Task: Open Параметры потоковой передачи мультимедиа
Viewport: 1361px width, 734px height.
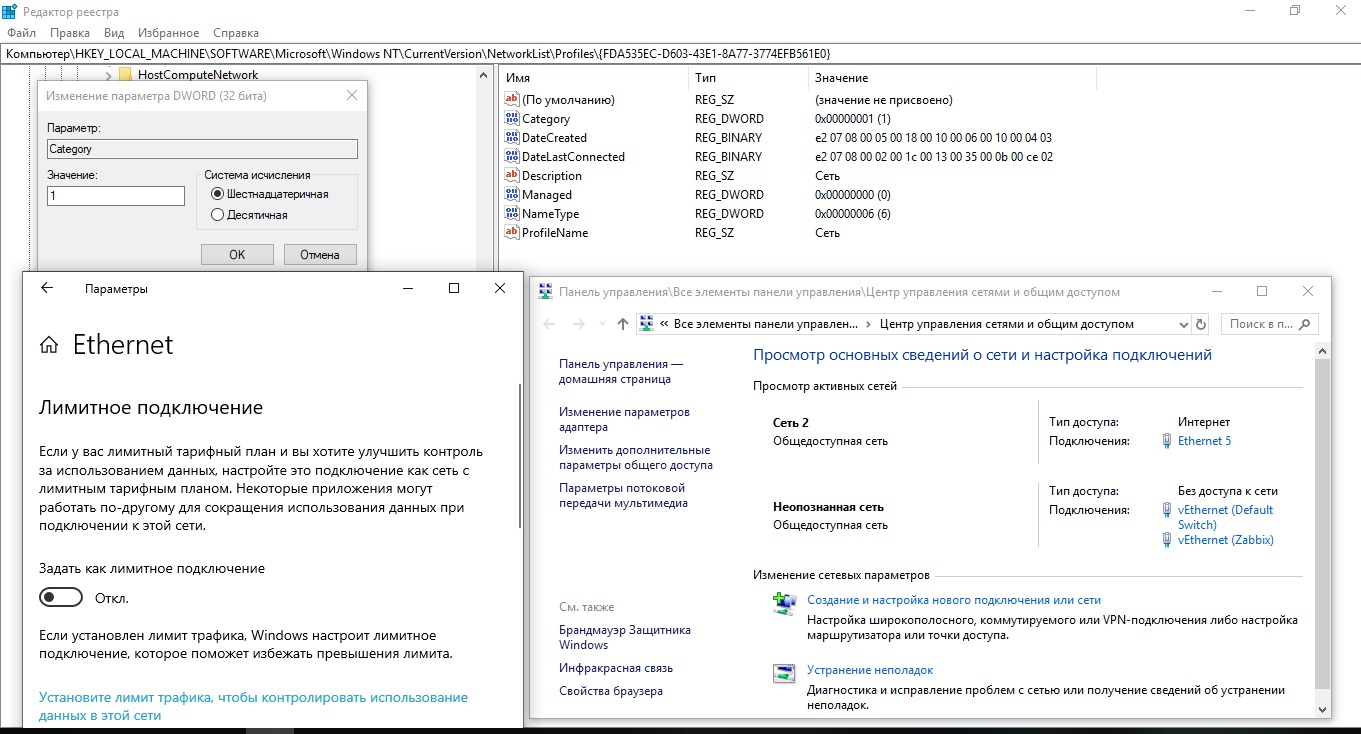Action: 623,496
